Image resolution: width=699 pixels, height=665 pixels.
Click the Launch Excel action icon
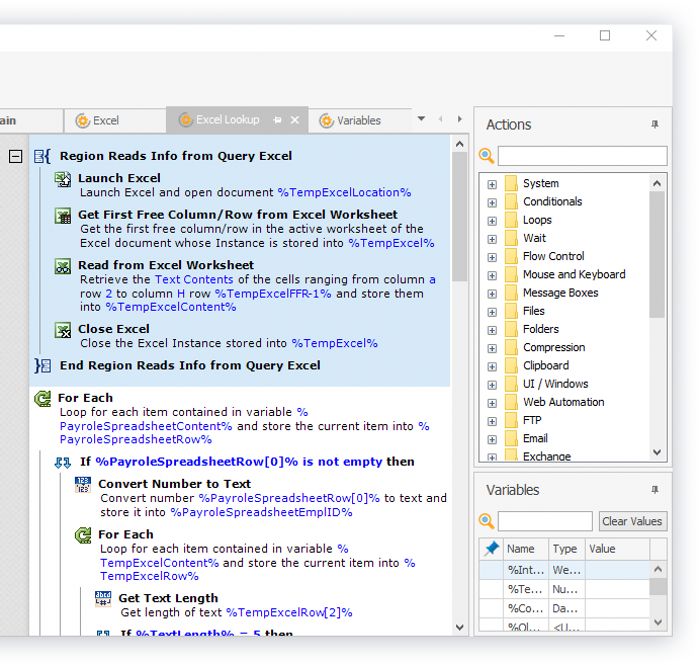[63, 179]
